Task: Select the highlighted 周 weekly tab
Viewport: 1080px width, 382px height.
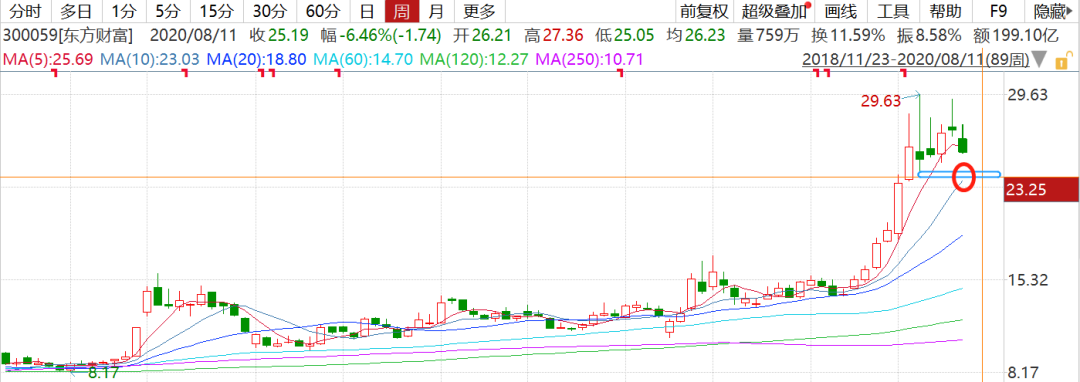Action: click(402, 11)
